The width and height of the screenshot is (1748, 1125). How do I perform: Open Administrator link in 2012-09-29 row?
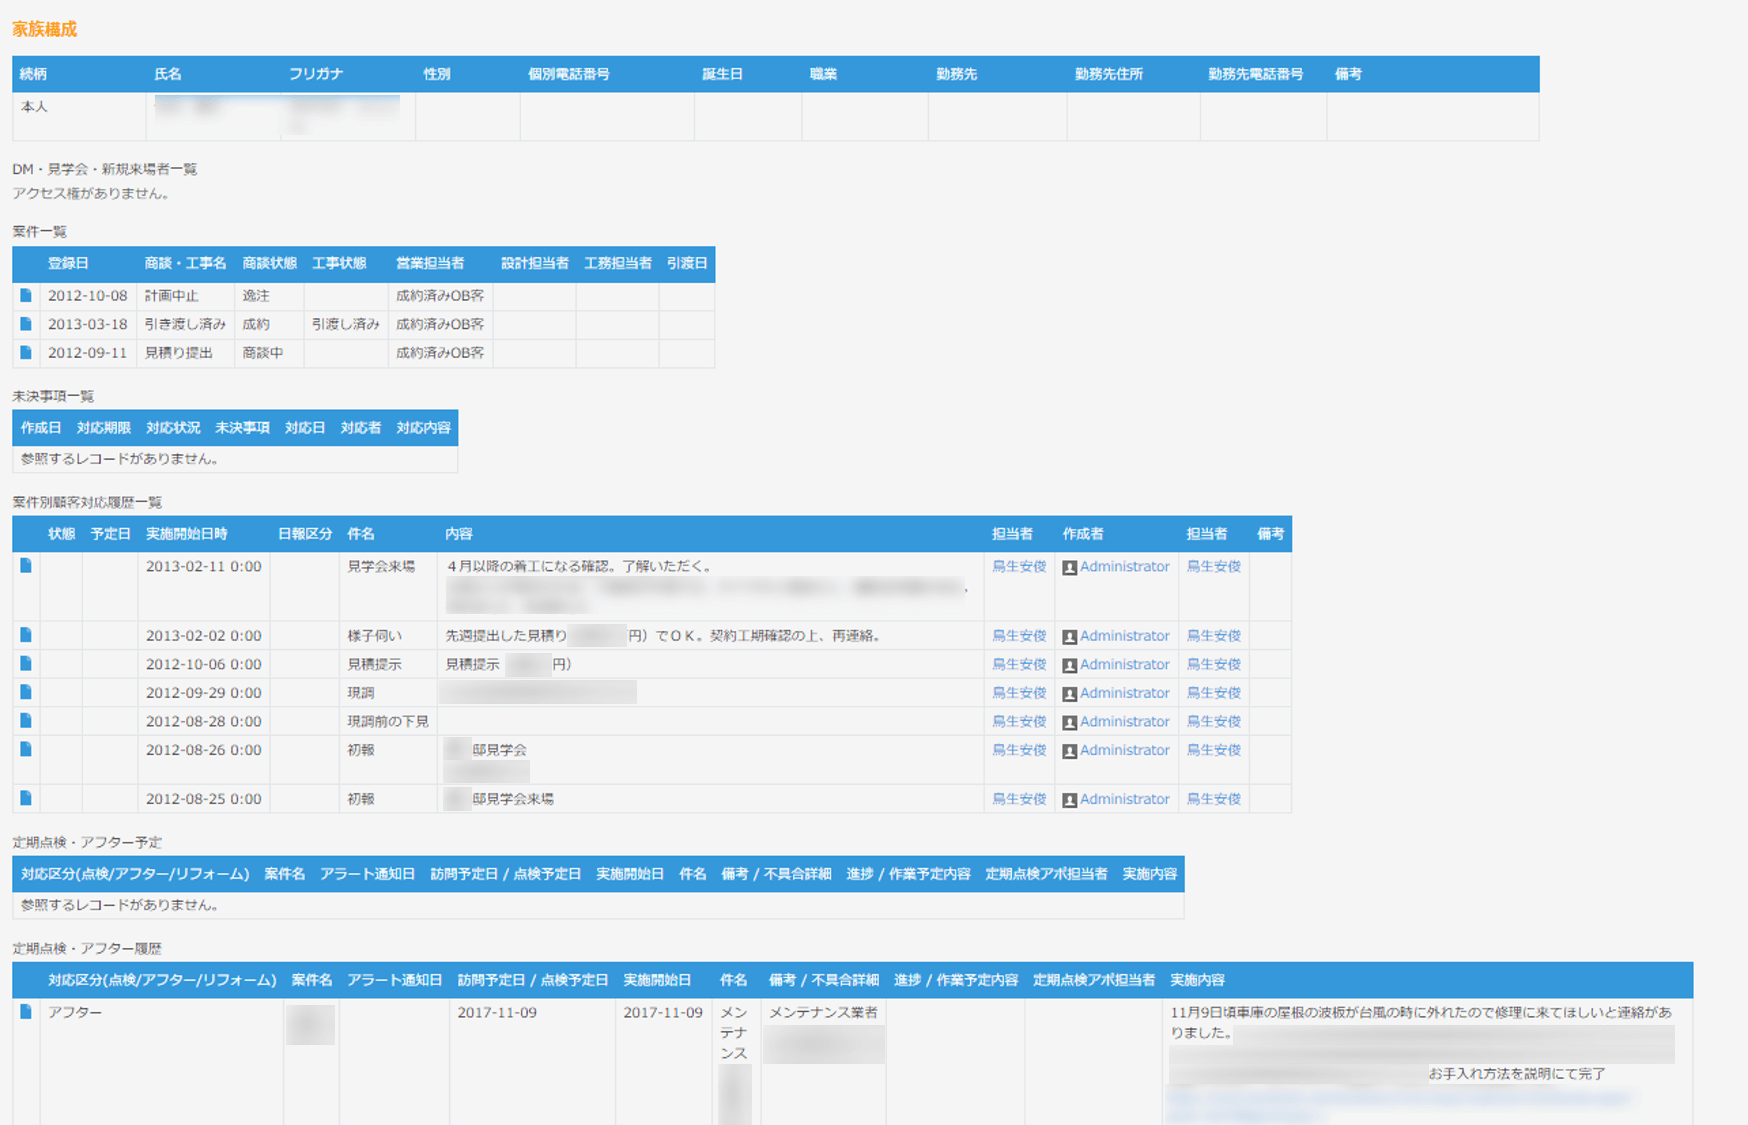click(x=1124, y=693)
